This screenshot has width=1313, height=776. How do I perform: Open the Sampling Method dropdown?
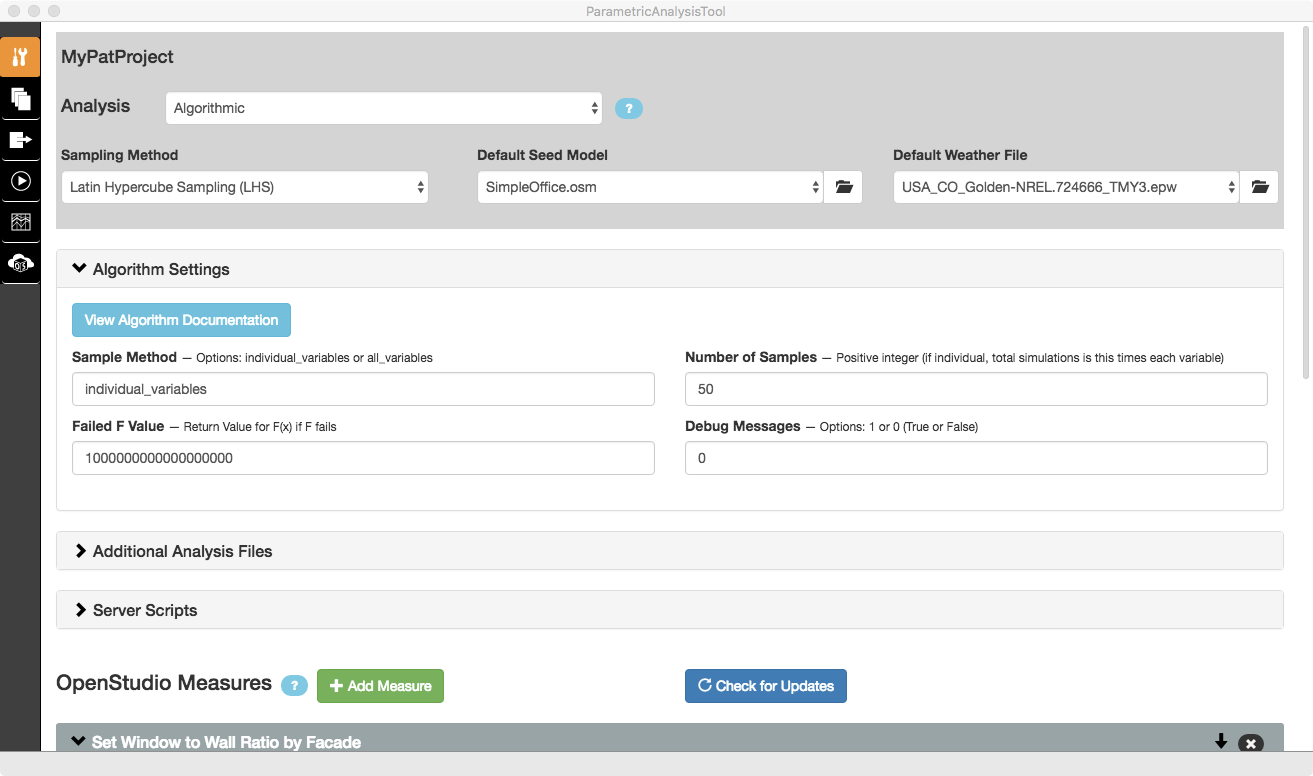244,187
